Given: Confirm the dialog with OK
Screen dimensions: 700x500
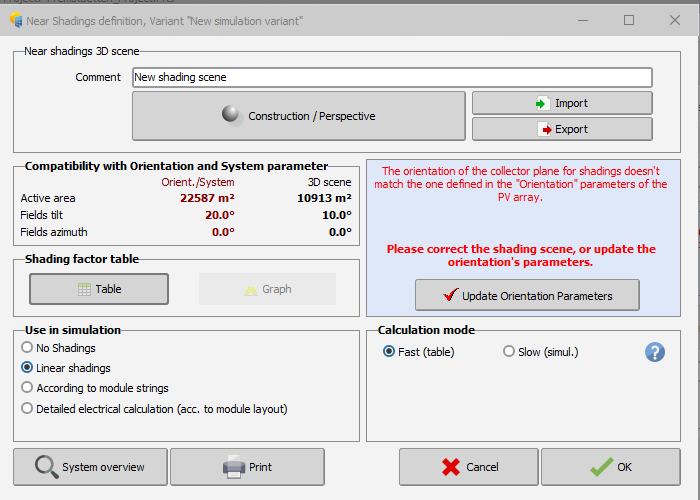Looking at the screenshot, I should 611,467.
